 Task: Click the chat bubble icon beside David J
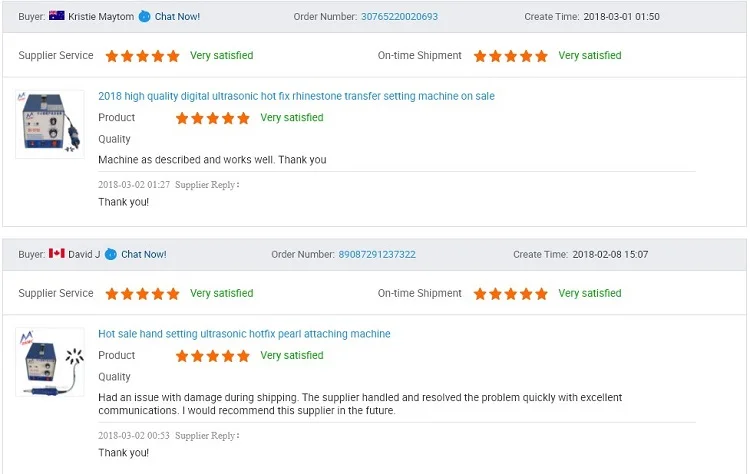(x=110, y=254)
